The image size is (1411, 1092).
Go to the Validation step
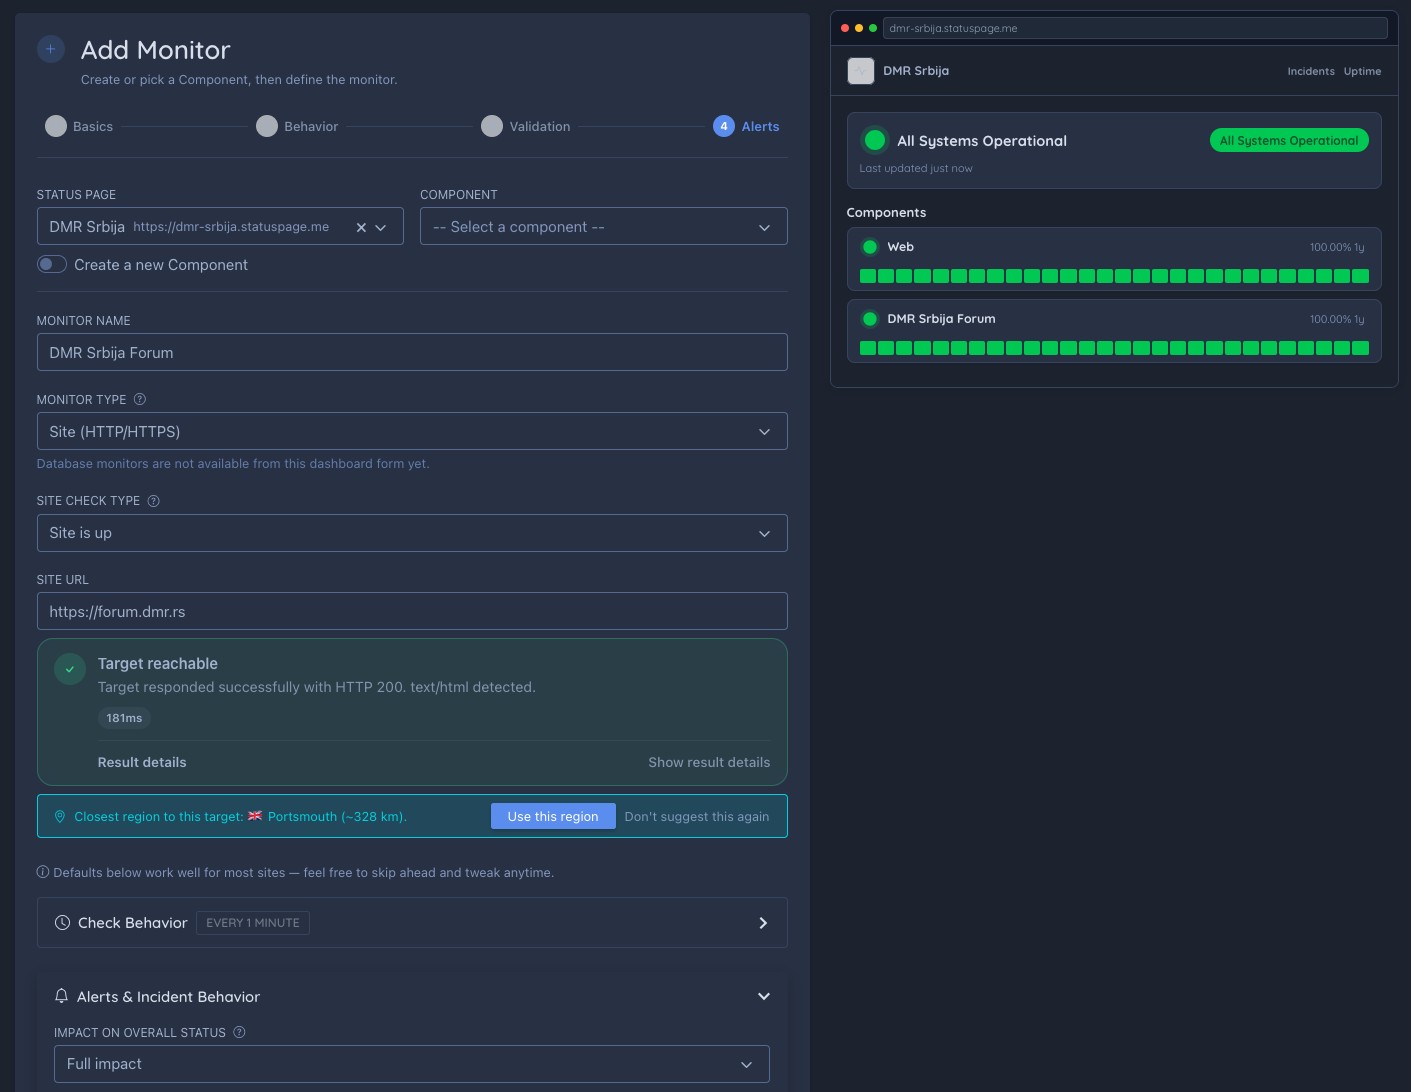pyautogui.click(x=526, y=126)
